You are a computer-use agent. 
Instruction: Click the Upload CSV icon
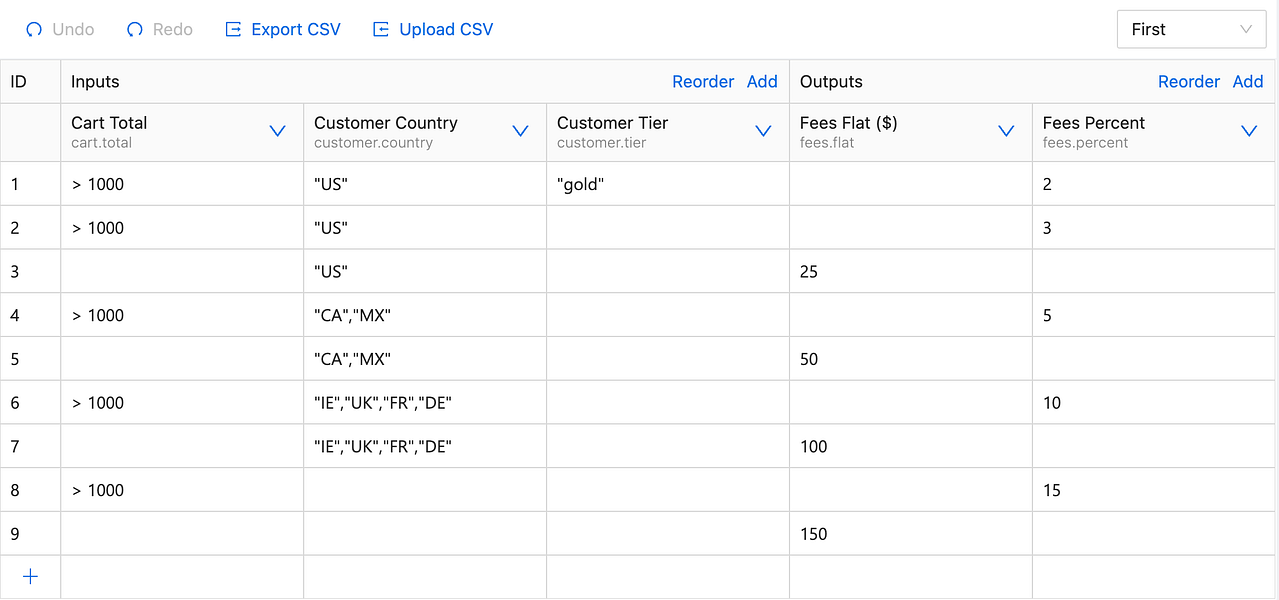381,30
